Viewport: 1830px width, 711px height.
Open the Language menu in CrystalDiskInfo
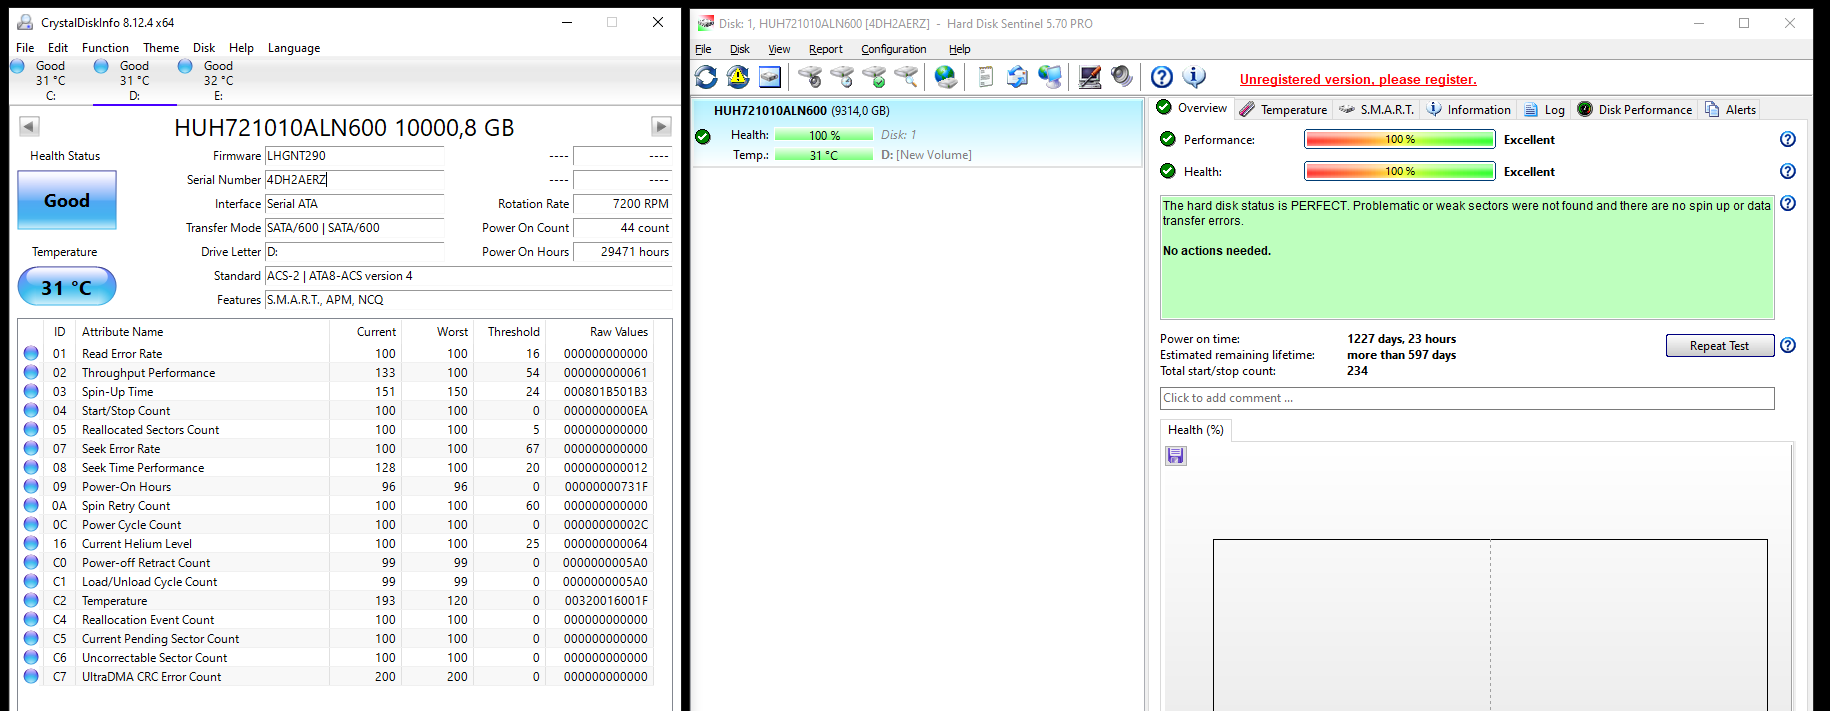[294, 48]
